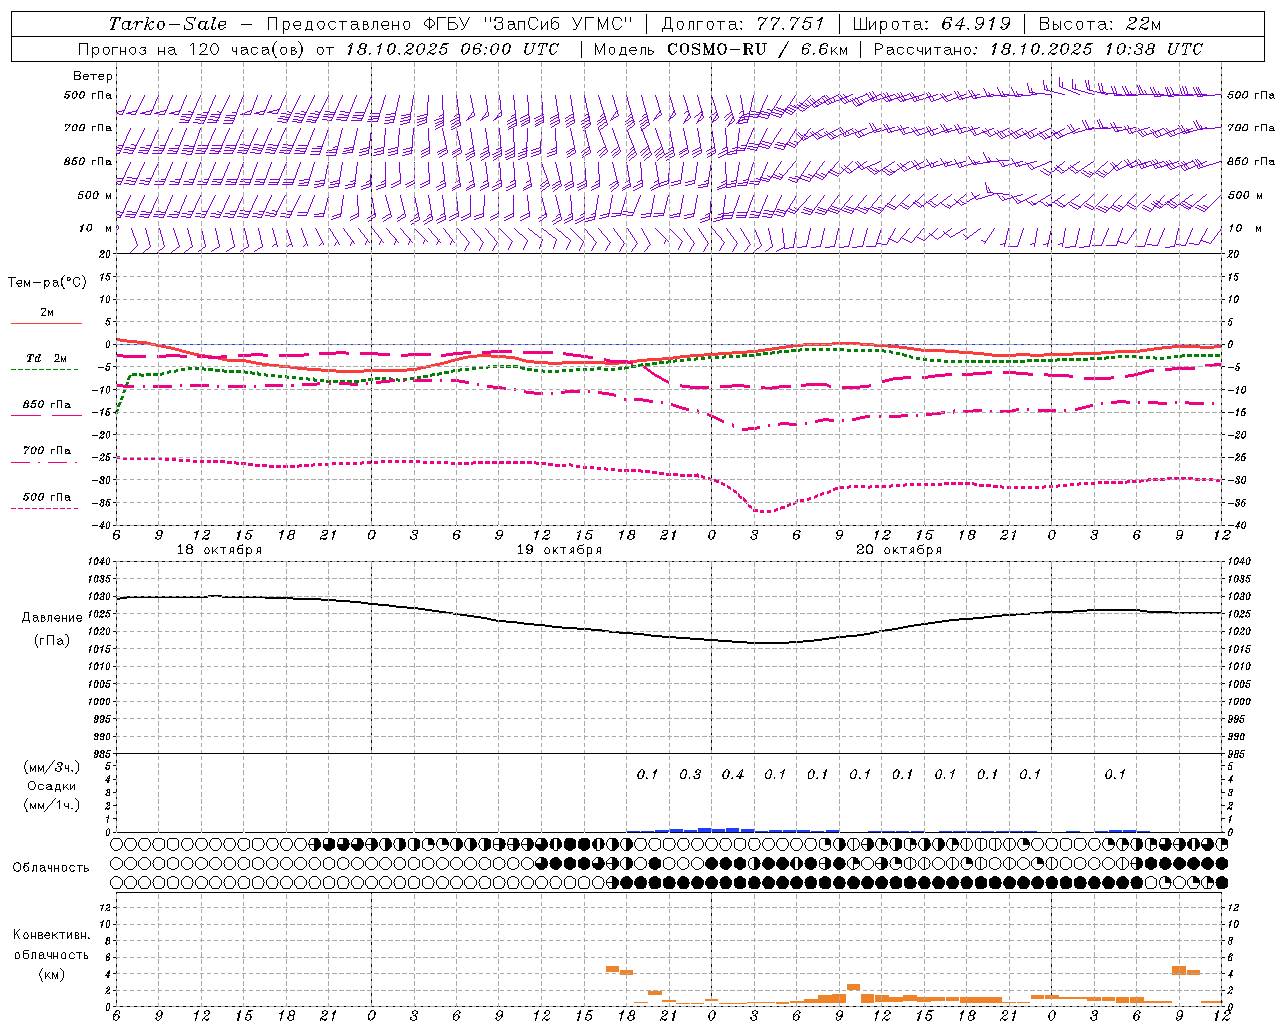
Task: Click the 'Ветер' wind panel label
Action: click(93, 76)
